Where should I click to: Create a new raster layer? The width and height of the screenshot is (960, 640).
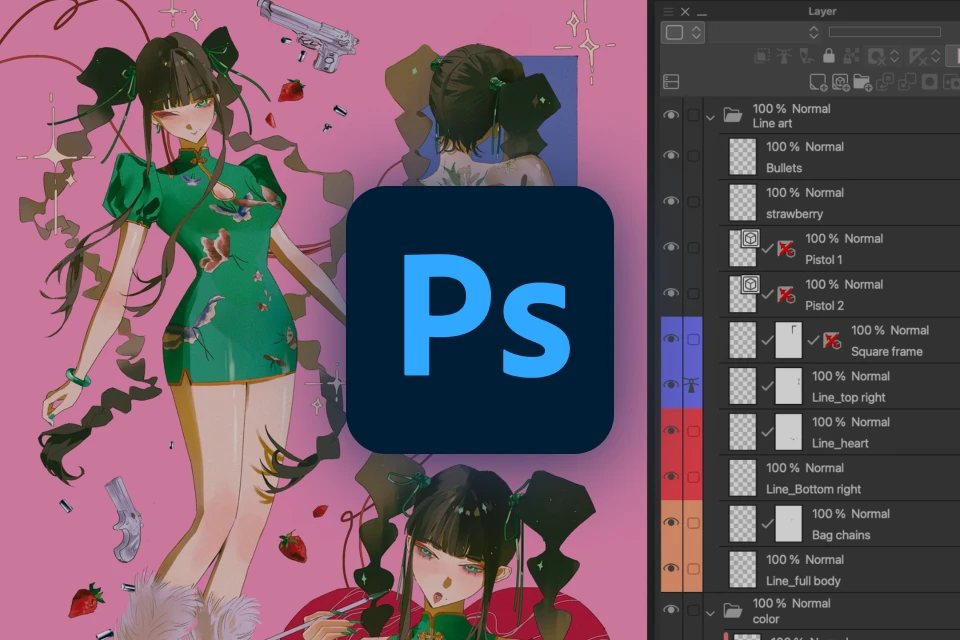click(x=818, y=82)
